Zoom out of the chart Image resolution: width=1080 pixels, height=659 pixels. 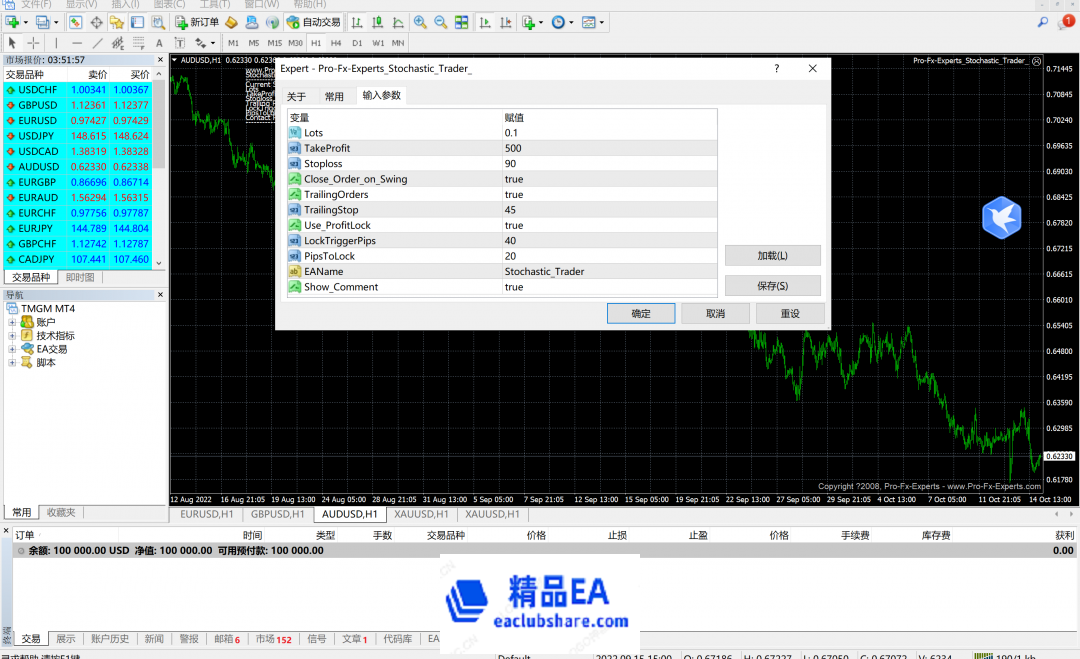441,22
